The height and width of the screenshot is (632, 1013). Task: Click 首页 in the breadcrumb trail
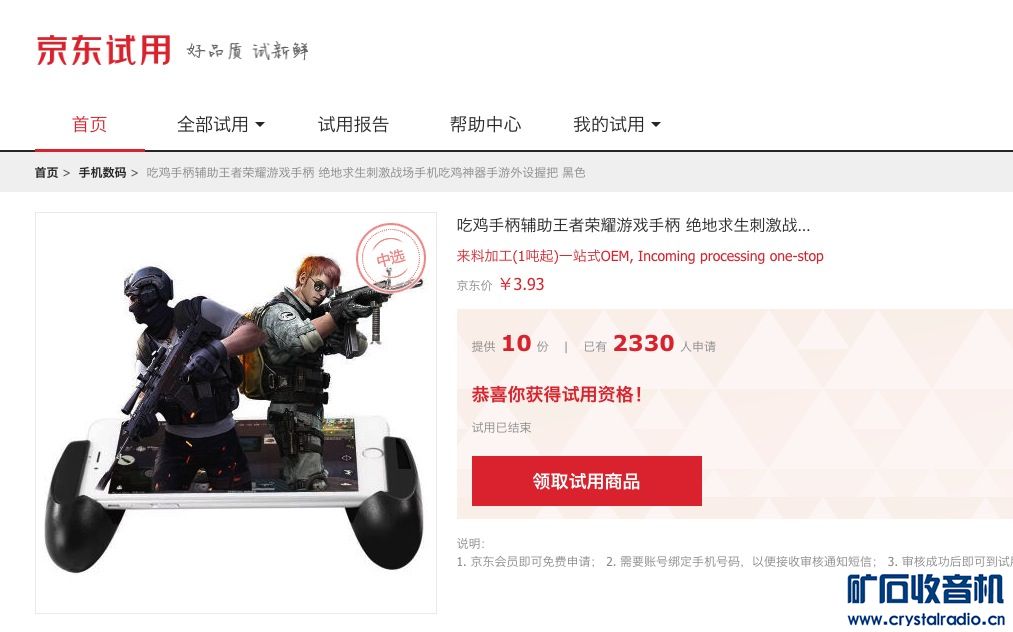[46, 173]
